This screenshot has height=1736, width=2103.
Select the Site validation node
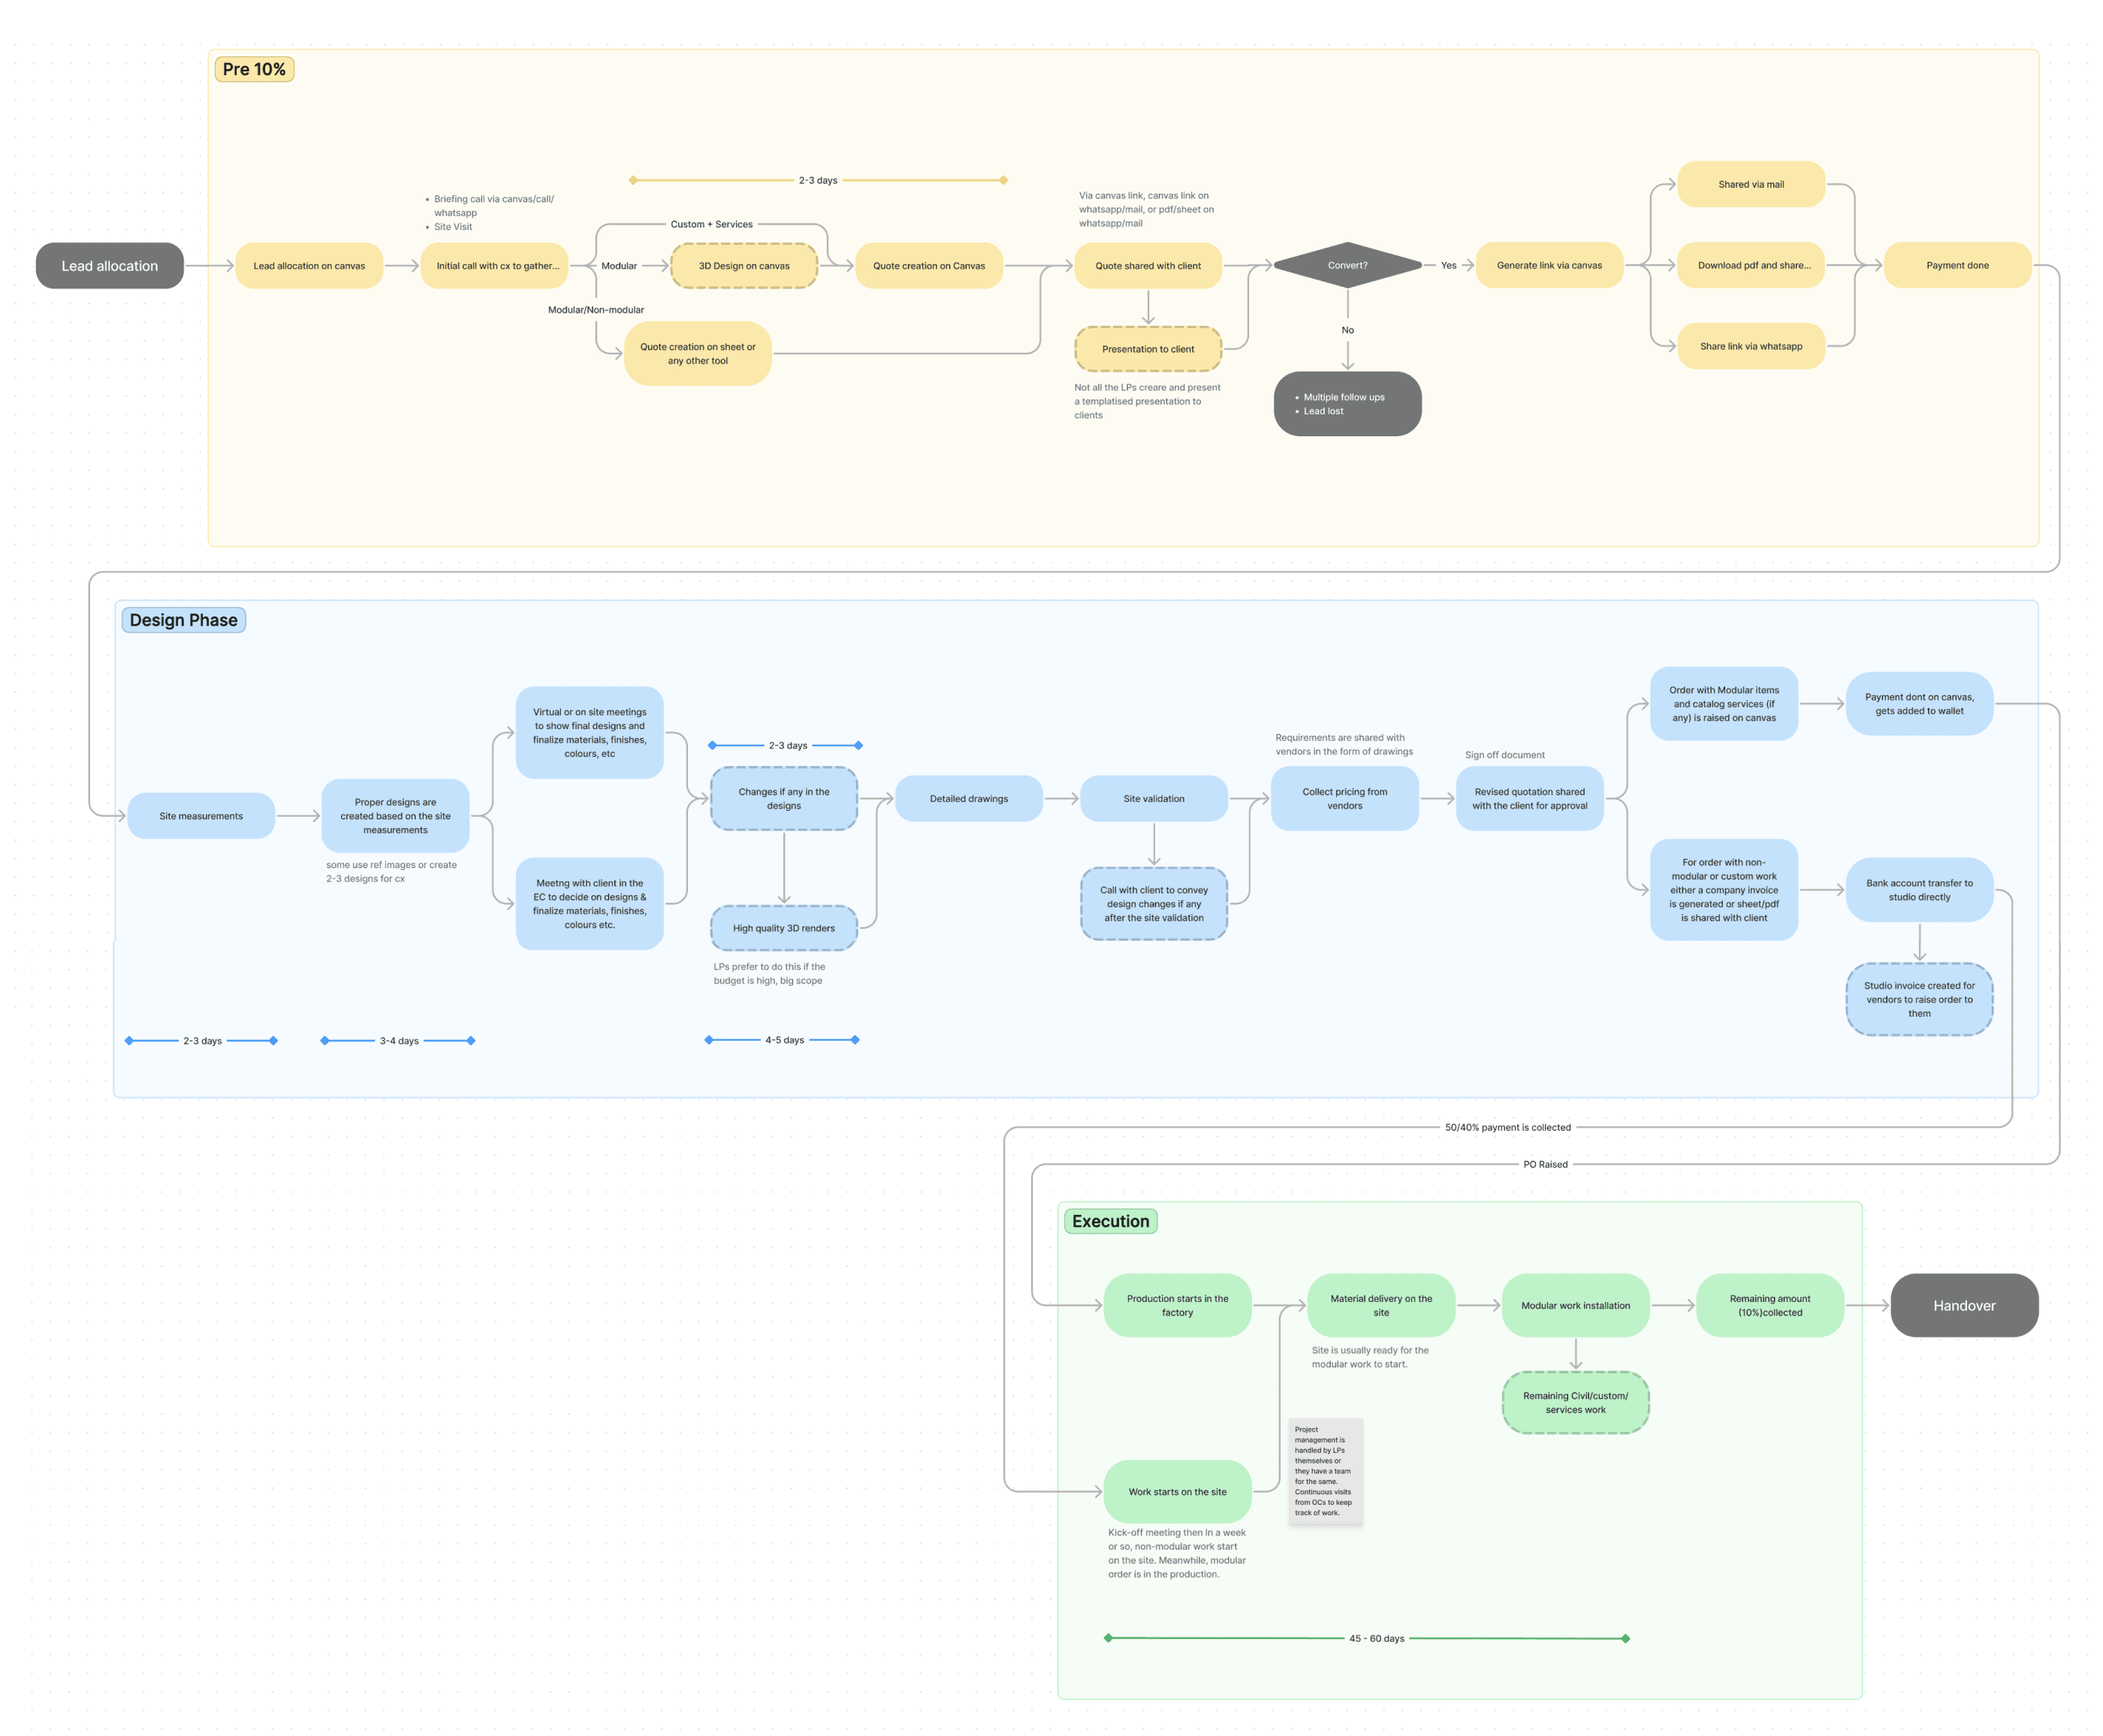pyautogui.click(x=1154, y=798)
